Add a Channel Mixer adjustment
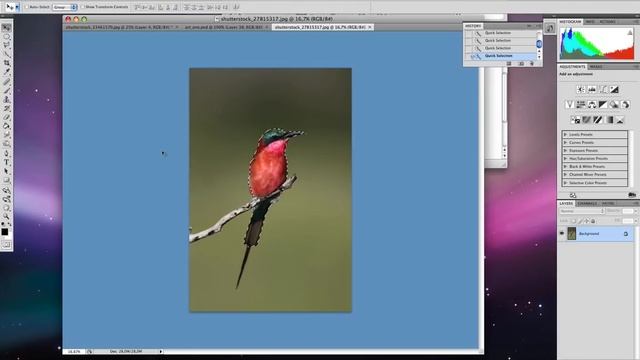This screenshot has width=640, height=360. [625, 104]
